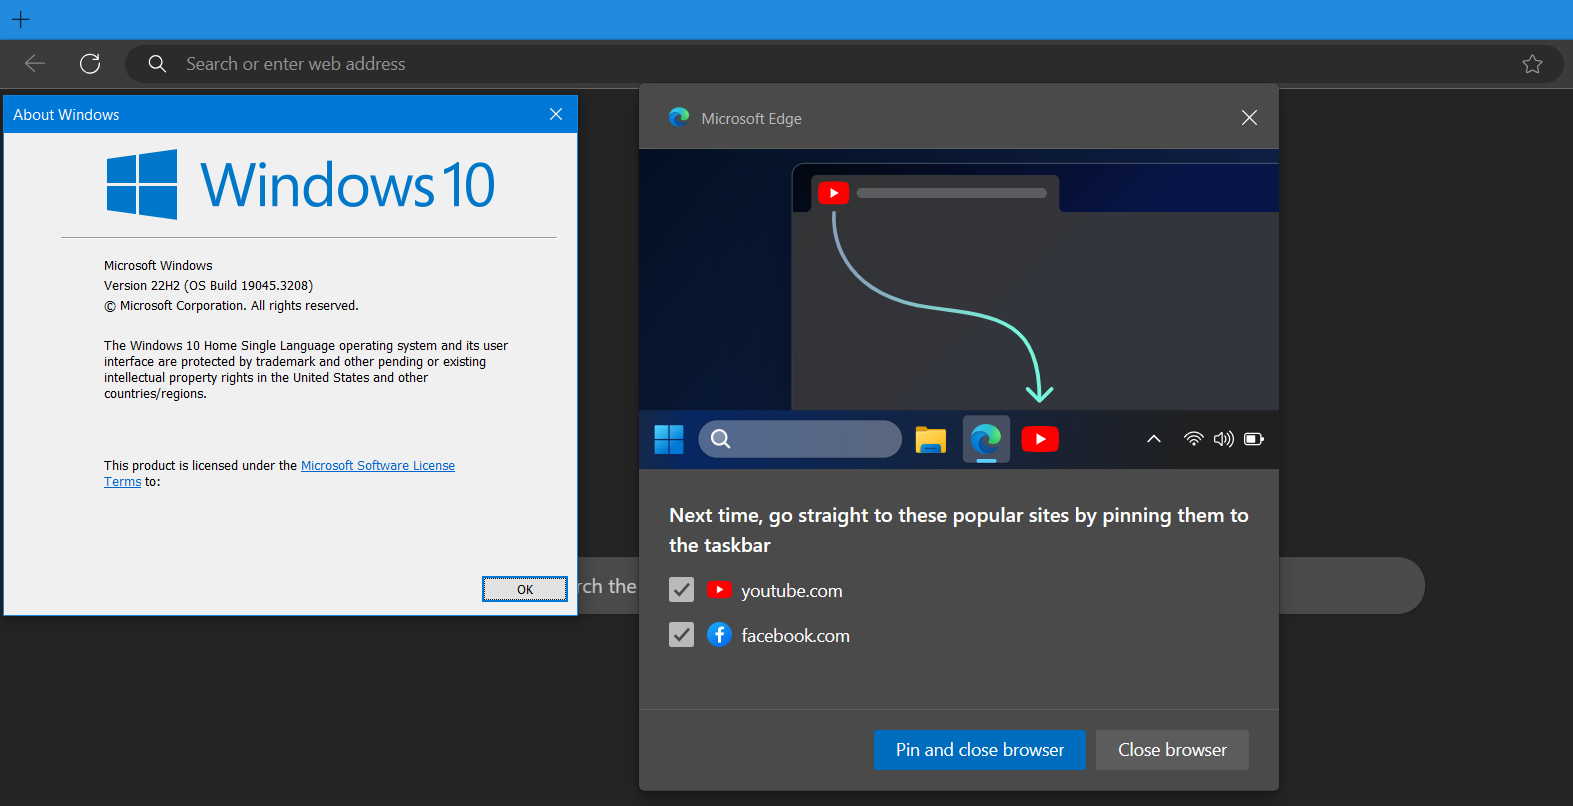Click the browser back arrow
Image resolution: width=1573 pixels, height=806 pixels.
click(x=35, y=64)
